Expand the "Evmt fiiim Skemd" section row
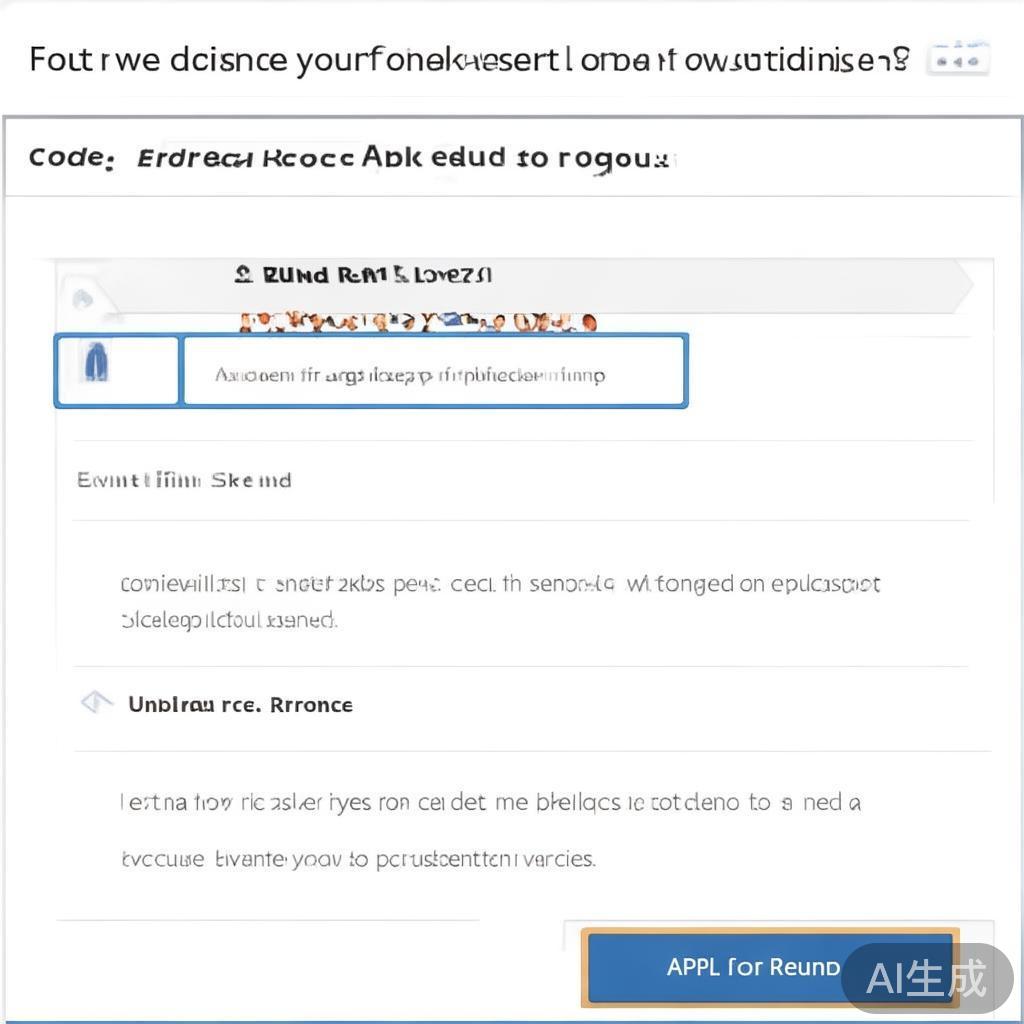 [x=184, y=480]
